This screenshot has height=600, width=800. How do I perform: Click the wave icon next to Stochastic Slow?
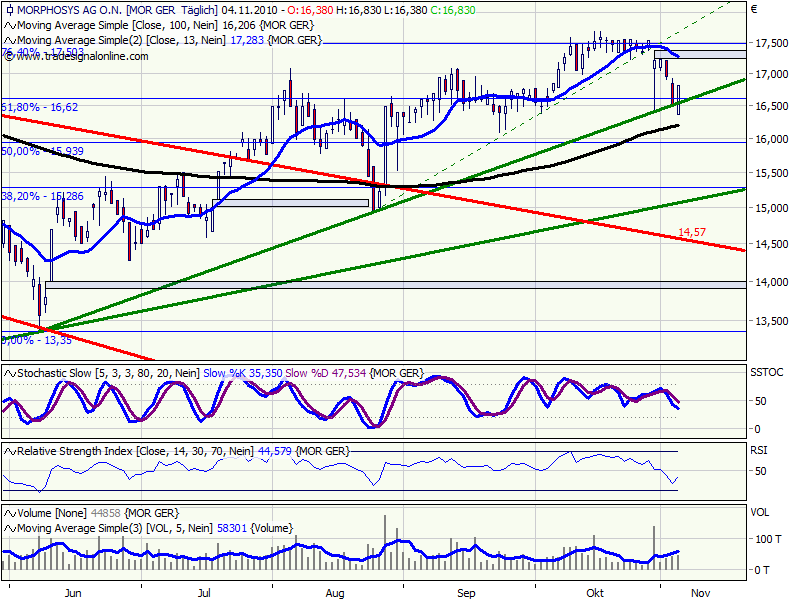click(x=11, y=369)
